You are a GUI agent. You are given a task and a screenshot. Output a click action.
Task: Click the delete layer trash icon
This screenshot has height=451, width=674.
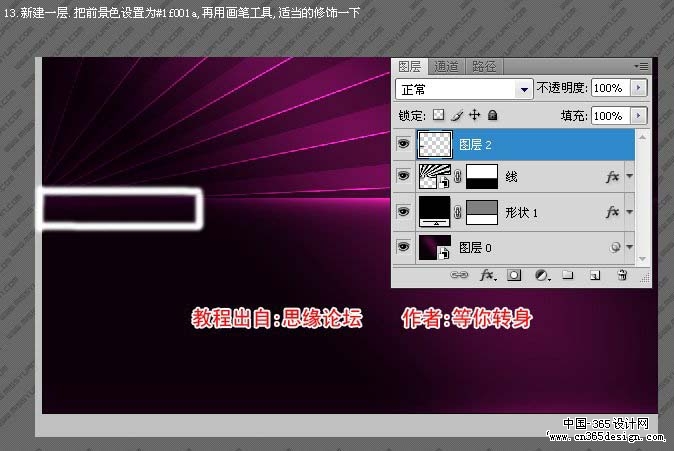(x=622, y=275)
